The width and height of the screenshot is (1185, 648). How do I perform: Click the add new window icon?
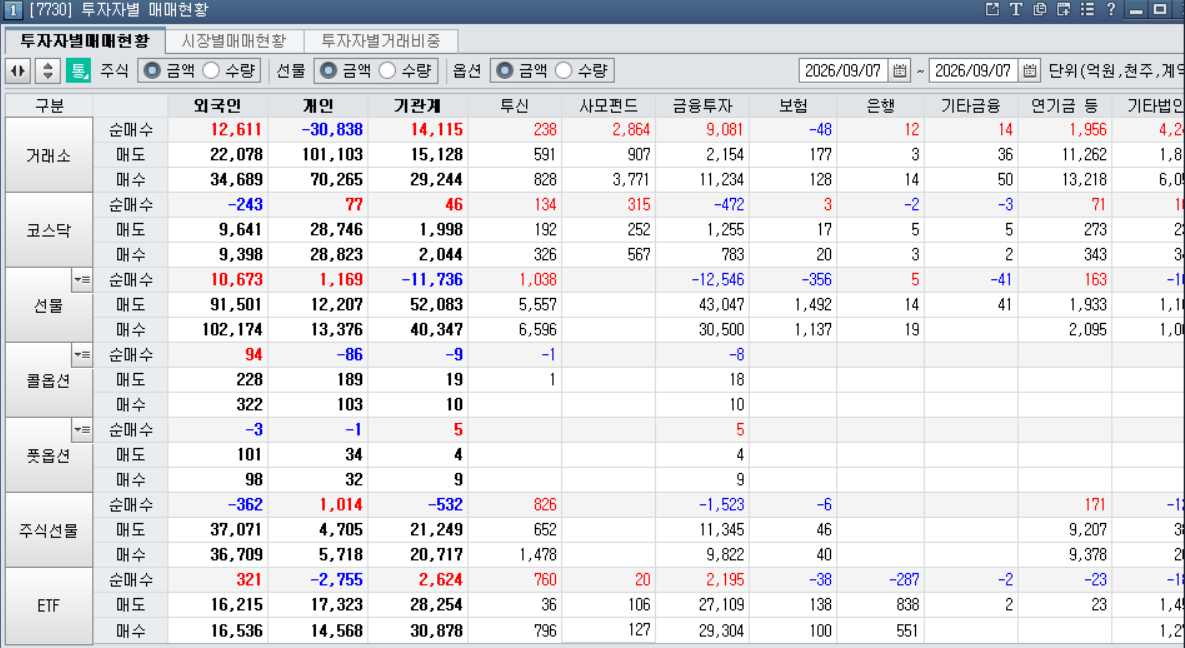tap(1063, 10)
